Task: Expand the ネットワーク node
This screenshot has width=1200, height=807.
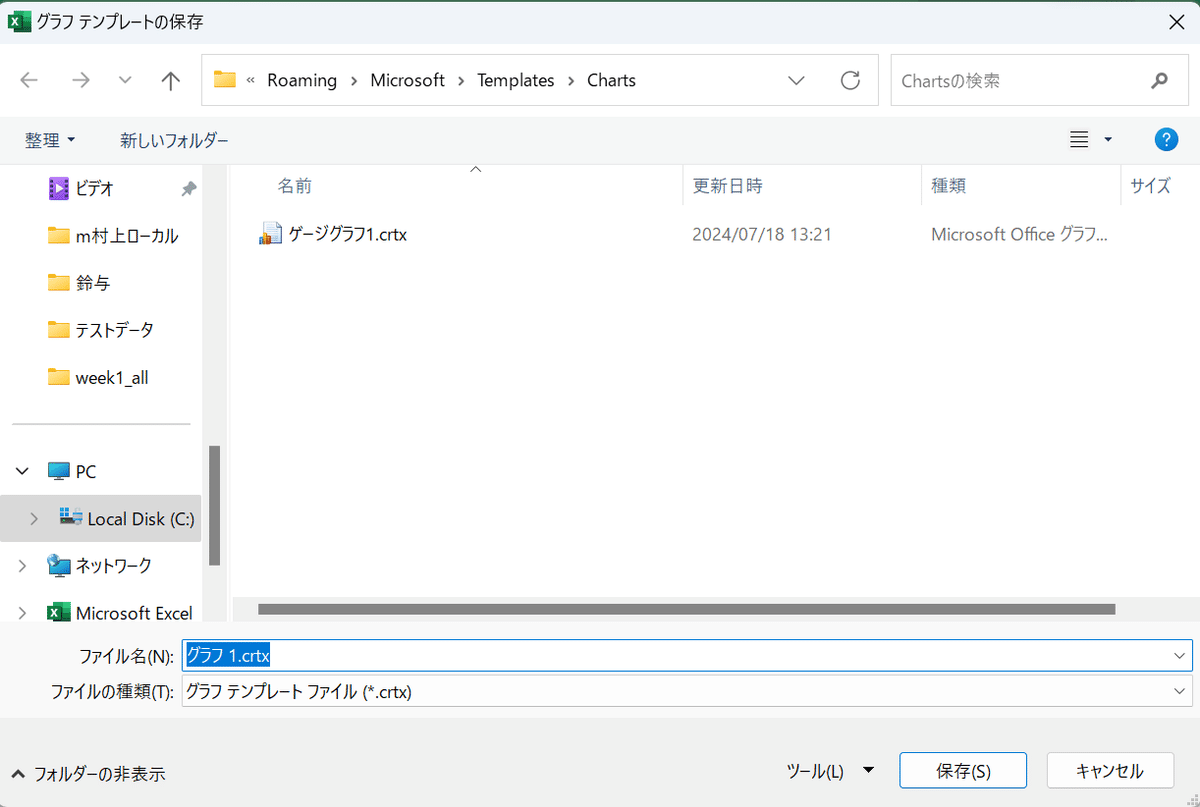Action: (x=23, y=566)
